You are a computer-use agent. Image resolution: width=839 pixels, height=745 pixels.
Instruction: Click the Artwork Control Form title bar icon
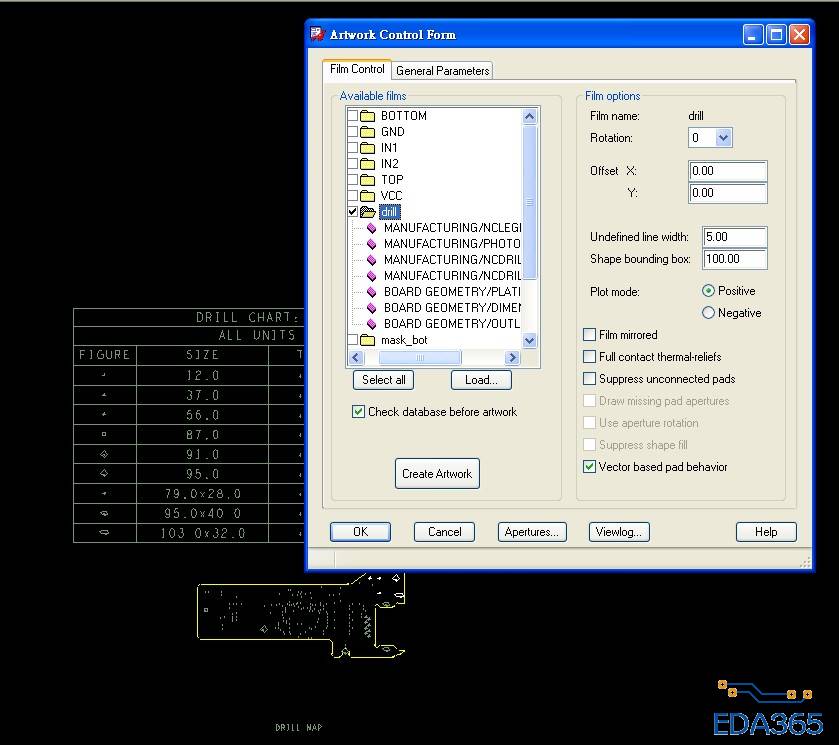coord(318,34)
